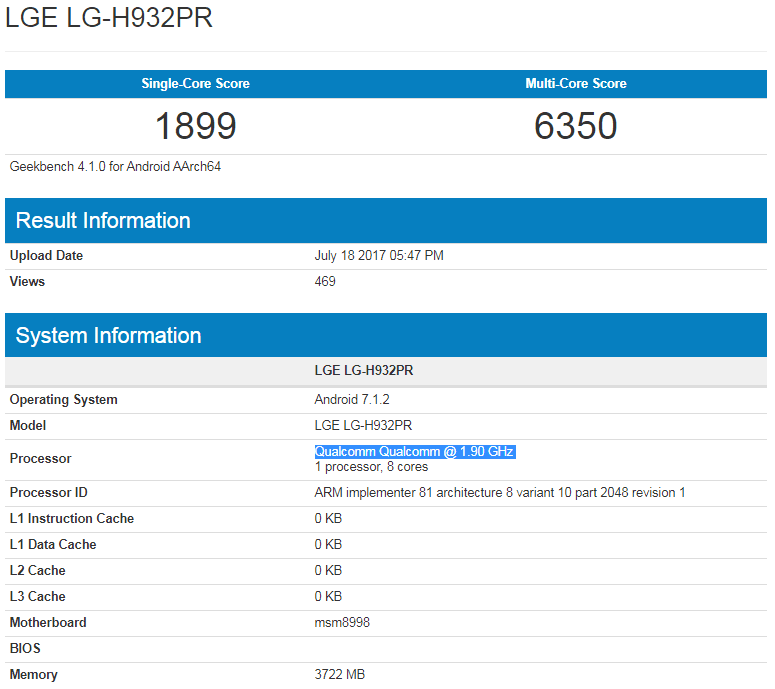Click the Multi-Core Score header
This screenshot has width=775, height=689.
click(576, 84)
